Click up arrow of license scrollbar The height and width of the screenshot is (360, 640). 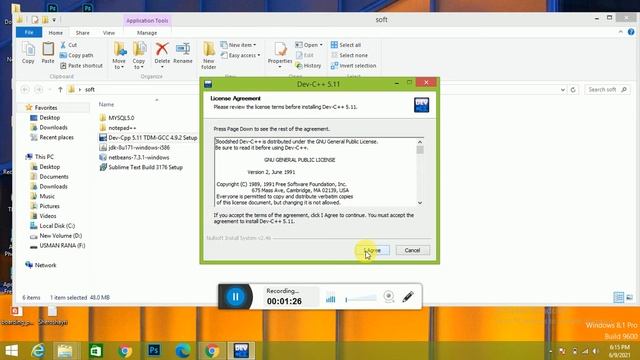coord(420,142)
